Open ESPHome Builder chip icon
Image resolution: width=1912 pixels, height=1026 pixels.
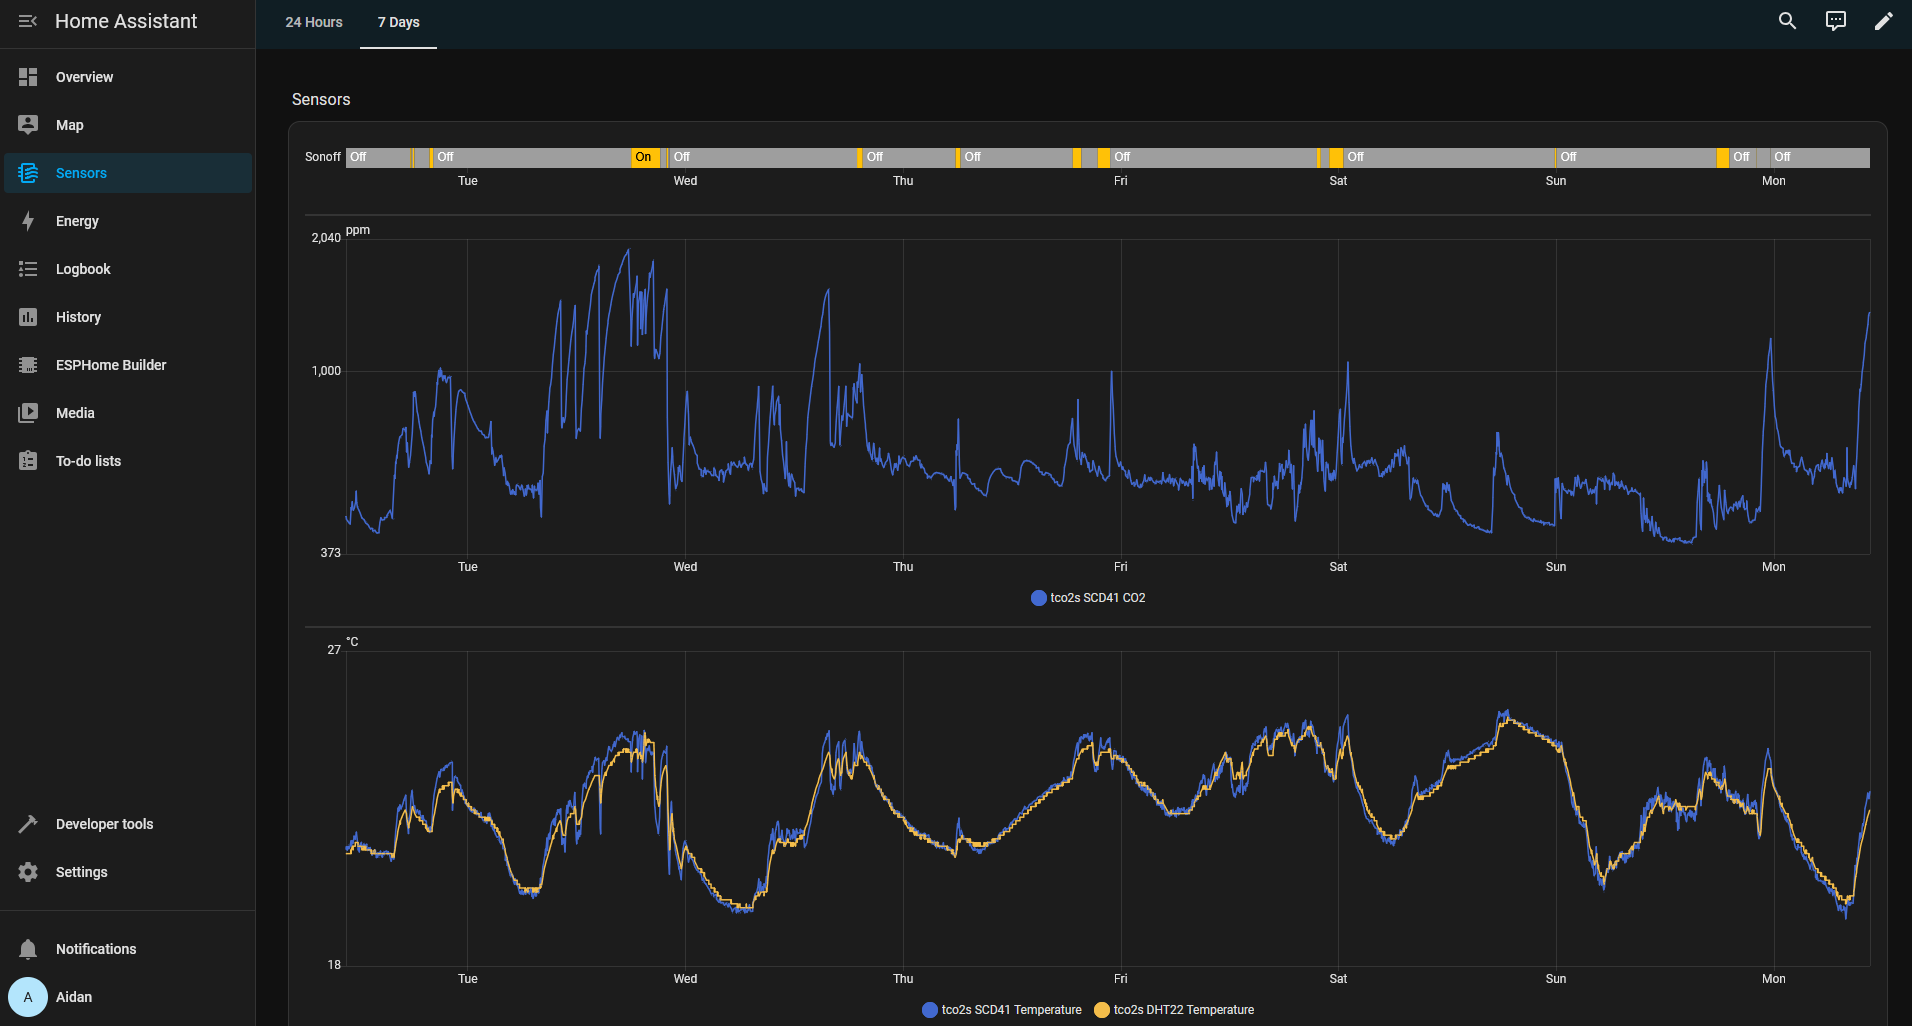[x=28, y=365]
